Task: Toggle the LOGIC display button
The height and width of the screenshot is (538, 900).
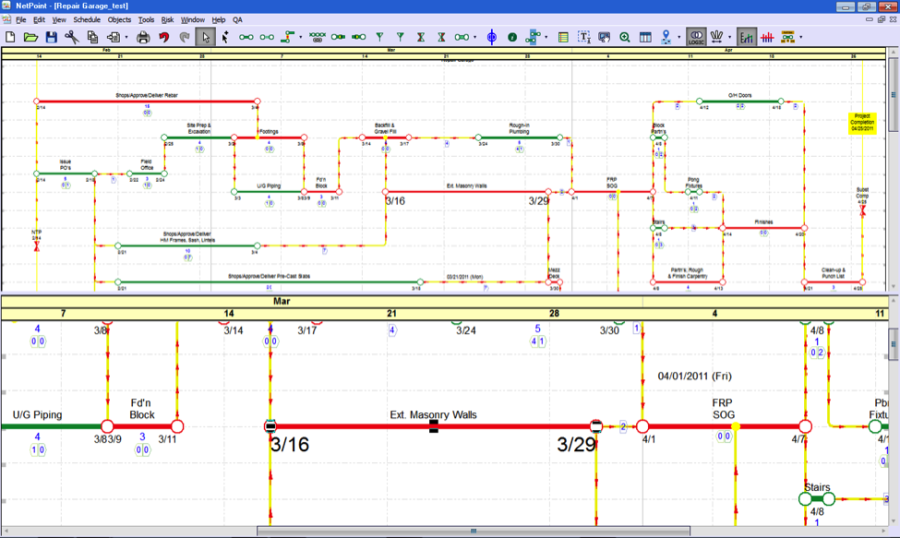Action: [697, 37]
